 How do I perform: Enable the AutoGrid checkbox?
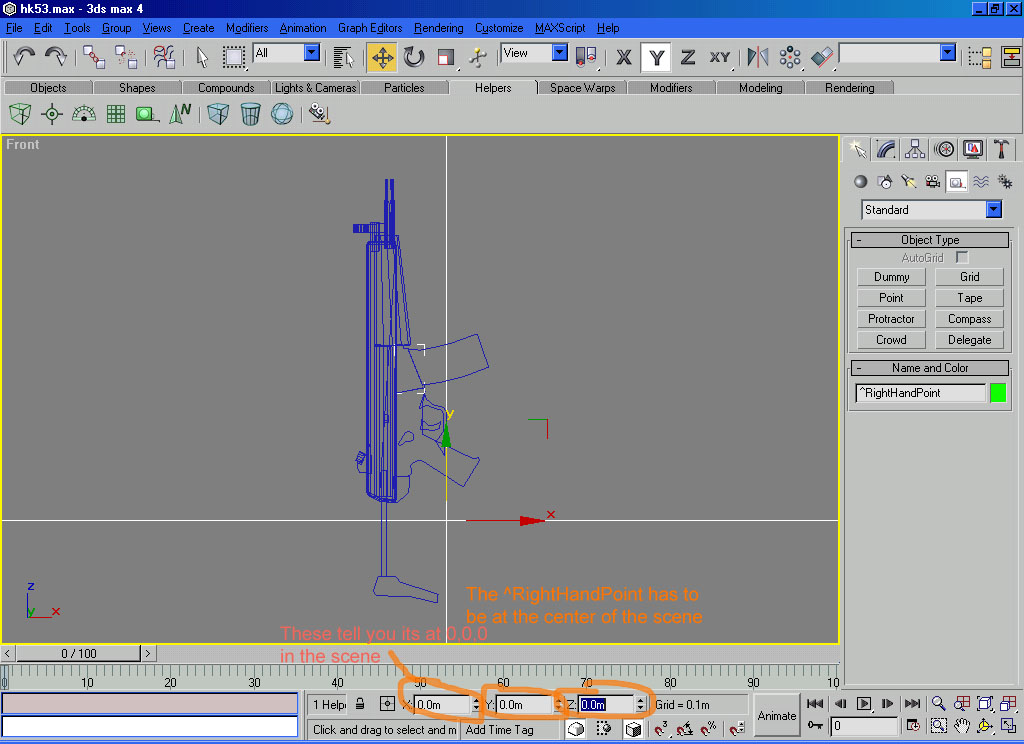pos(962,258)
